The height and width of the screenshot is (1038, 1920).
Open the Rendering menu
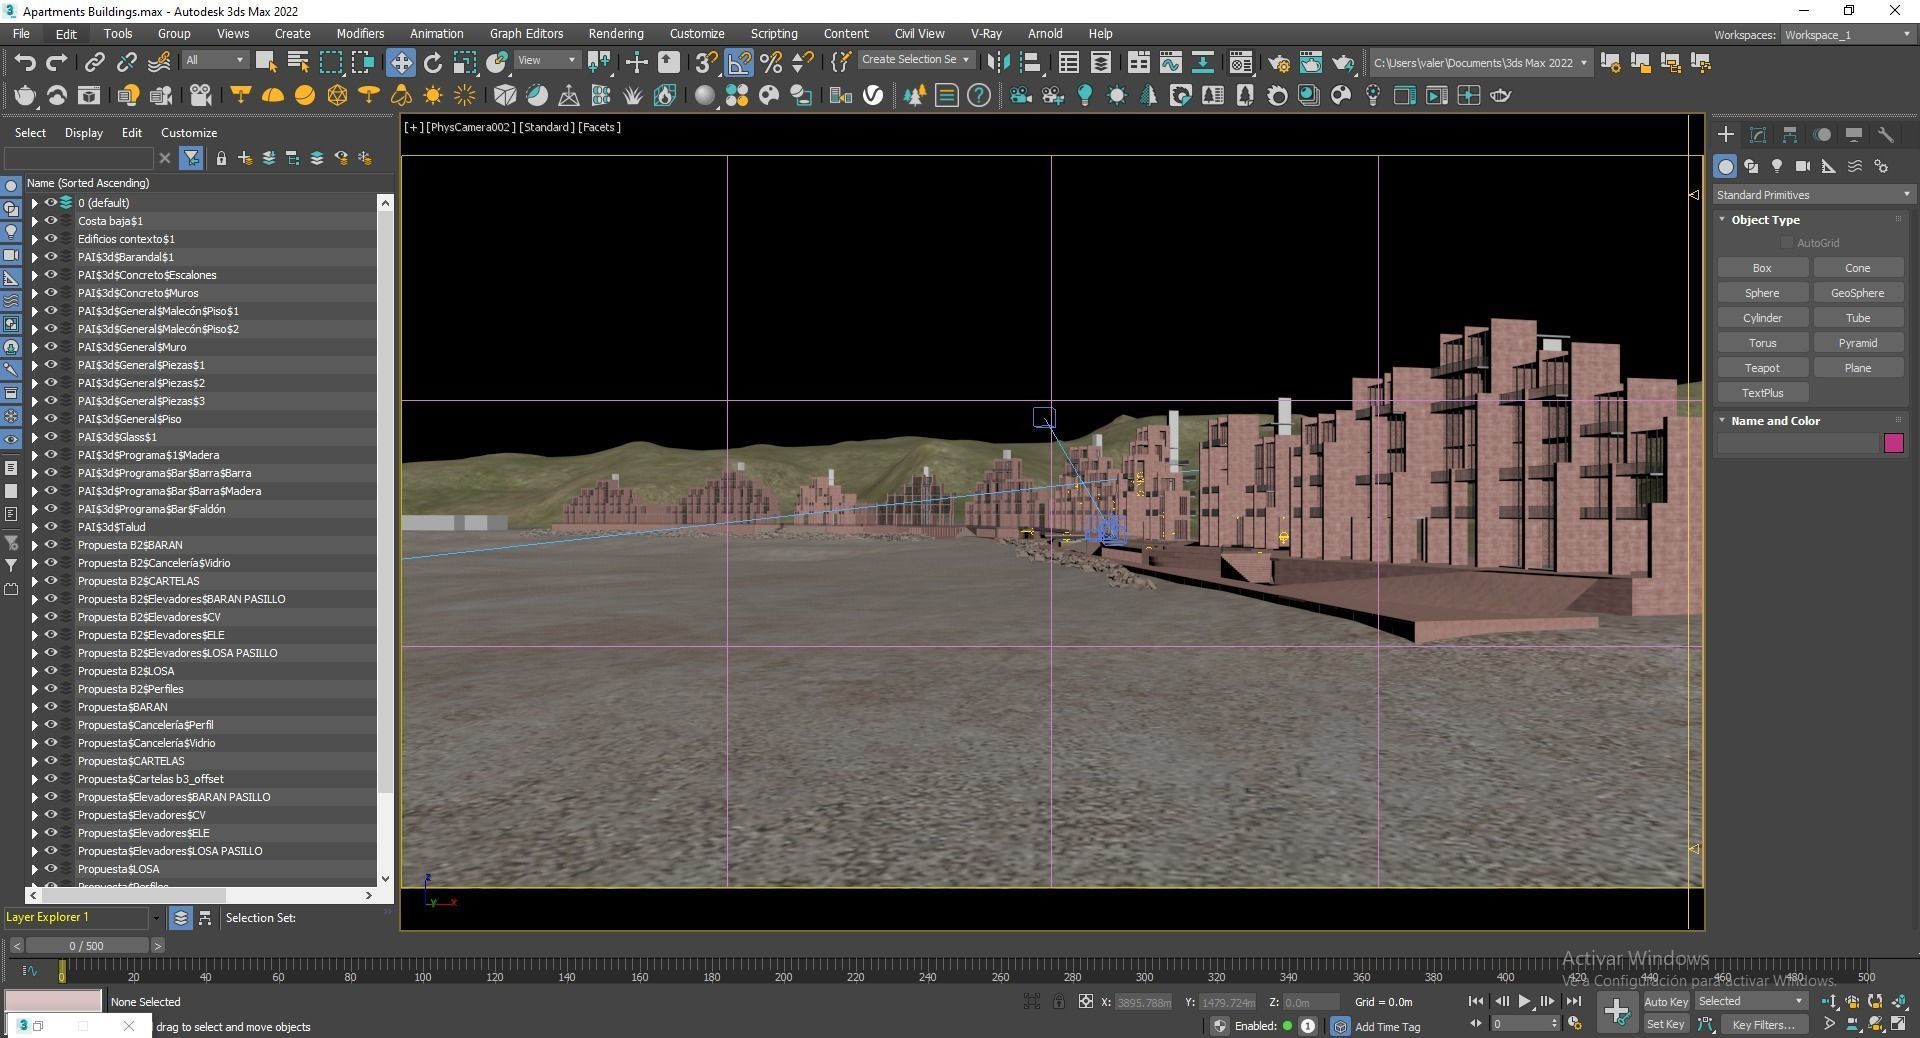pos(615,34)
